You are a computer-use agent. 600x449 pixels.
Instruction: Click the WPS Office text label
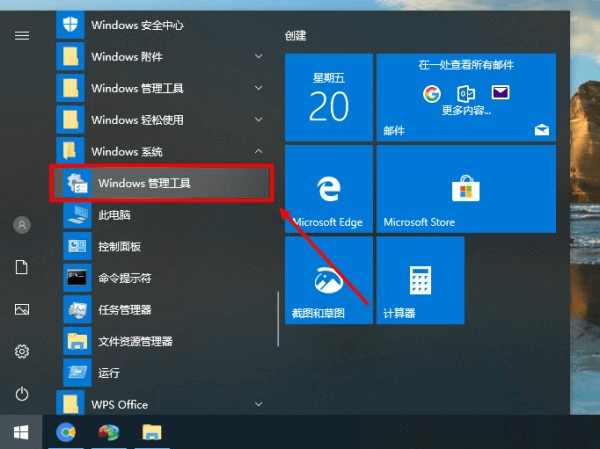(119, 405)
